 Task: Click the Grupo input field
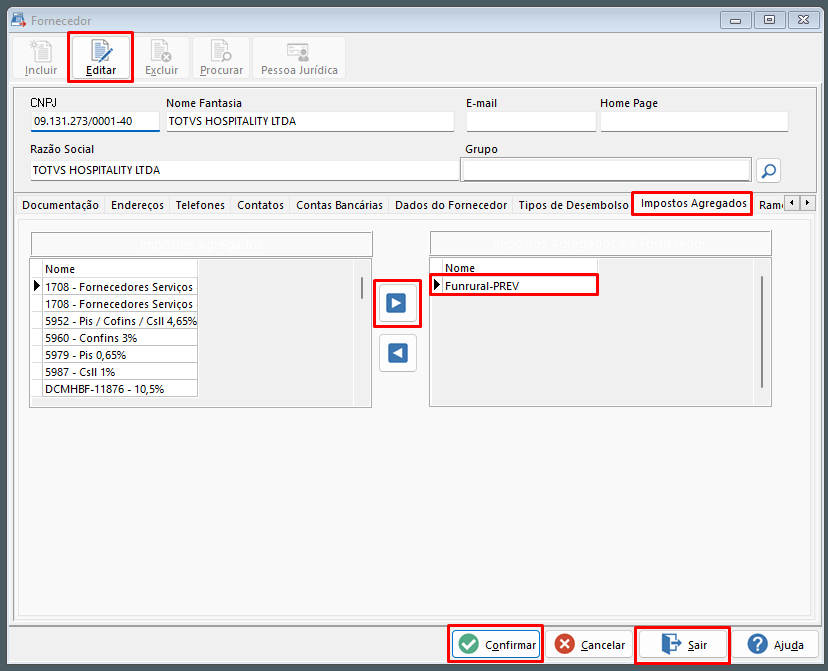tap(606, 170)
